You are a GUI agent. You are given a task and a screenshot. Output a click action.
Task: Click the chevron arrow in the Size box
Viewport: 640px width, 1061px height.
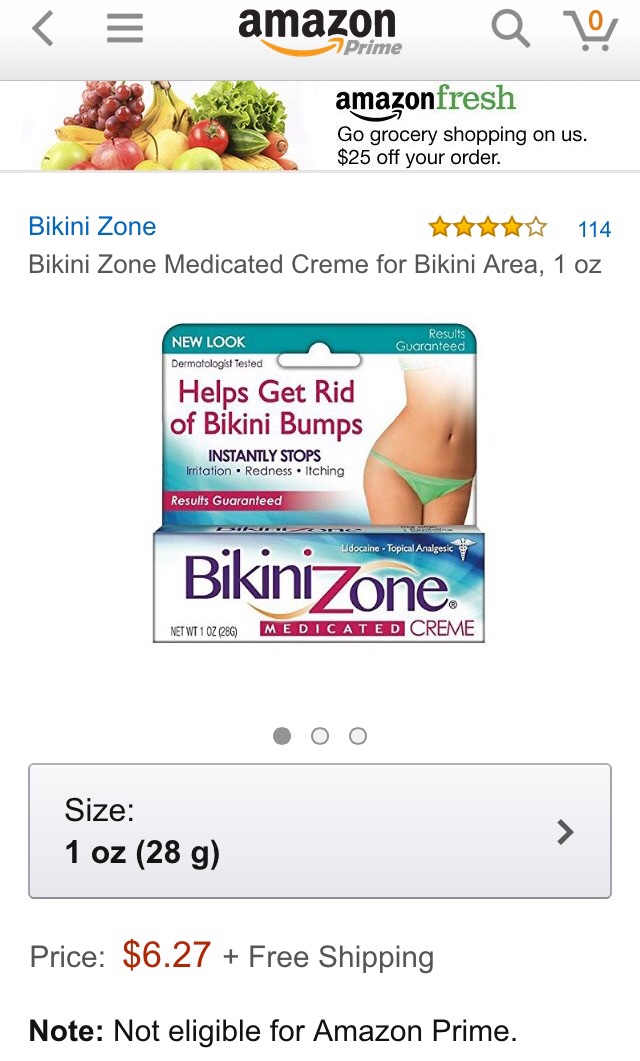(565, 832)
